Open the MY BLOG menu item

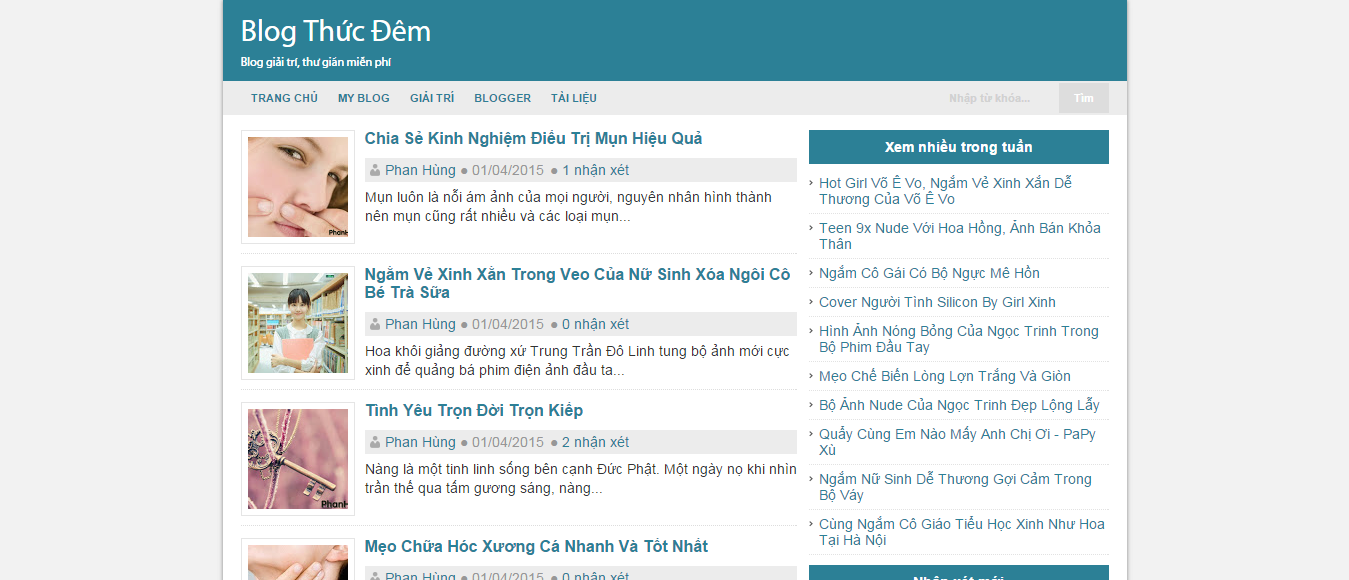[364, 98]
